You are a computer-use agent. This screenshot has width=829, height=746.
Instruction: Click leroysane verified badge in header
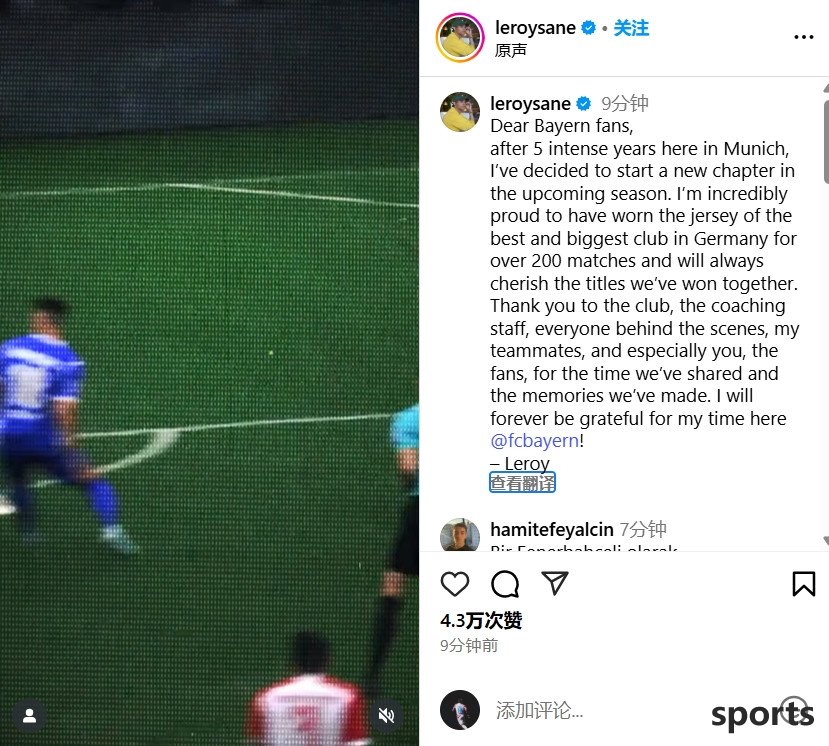tap(588, 27)
